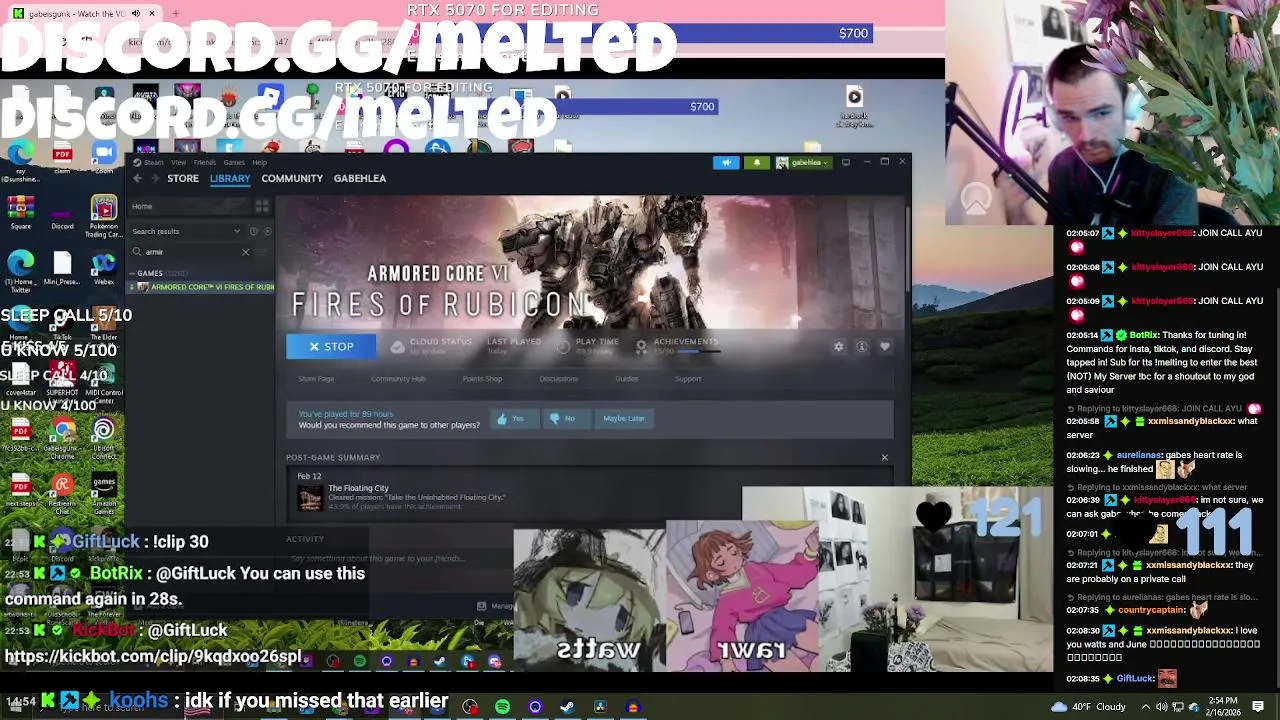Image resolution: width=1280 pixels, height=720 pixels.
Task: Open the Friends menu in Steam
Action: click(204, 162)
